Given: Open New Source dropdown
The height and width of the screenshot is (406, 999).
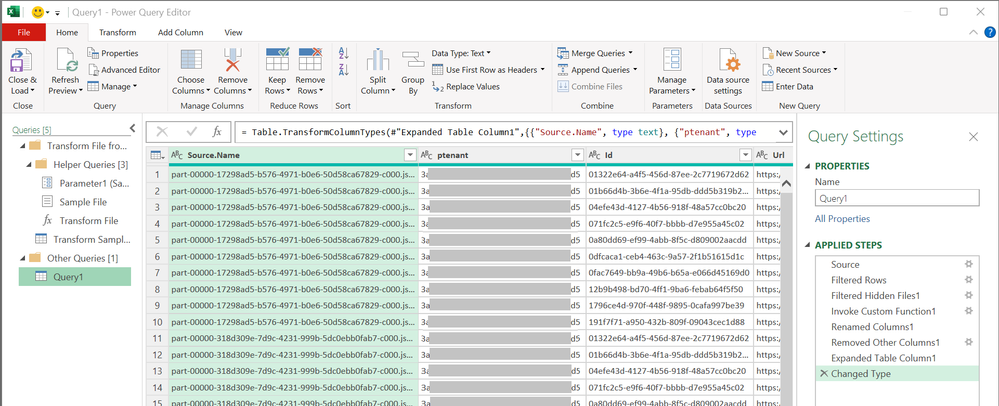Looking at the screenshot, I should [794, 54].
